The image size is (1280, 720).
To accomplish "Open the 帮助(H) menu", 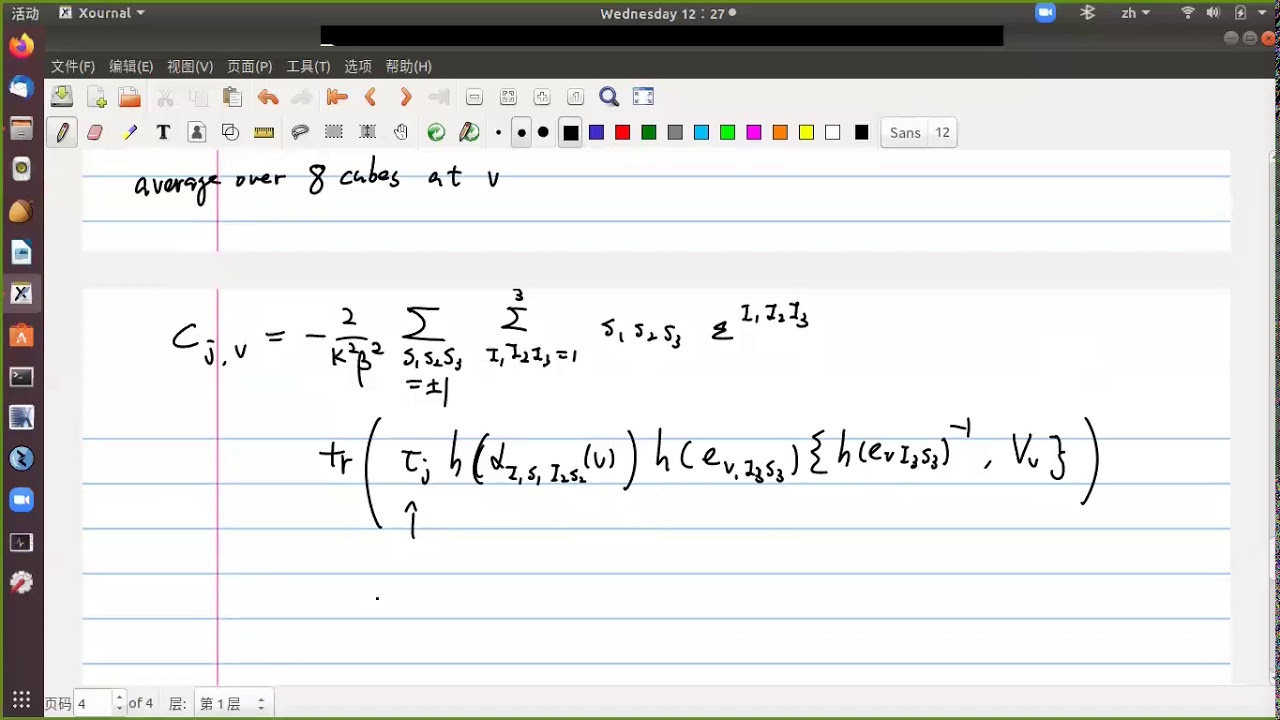I will [408, 66].
